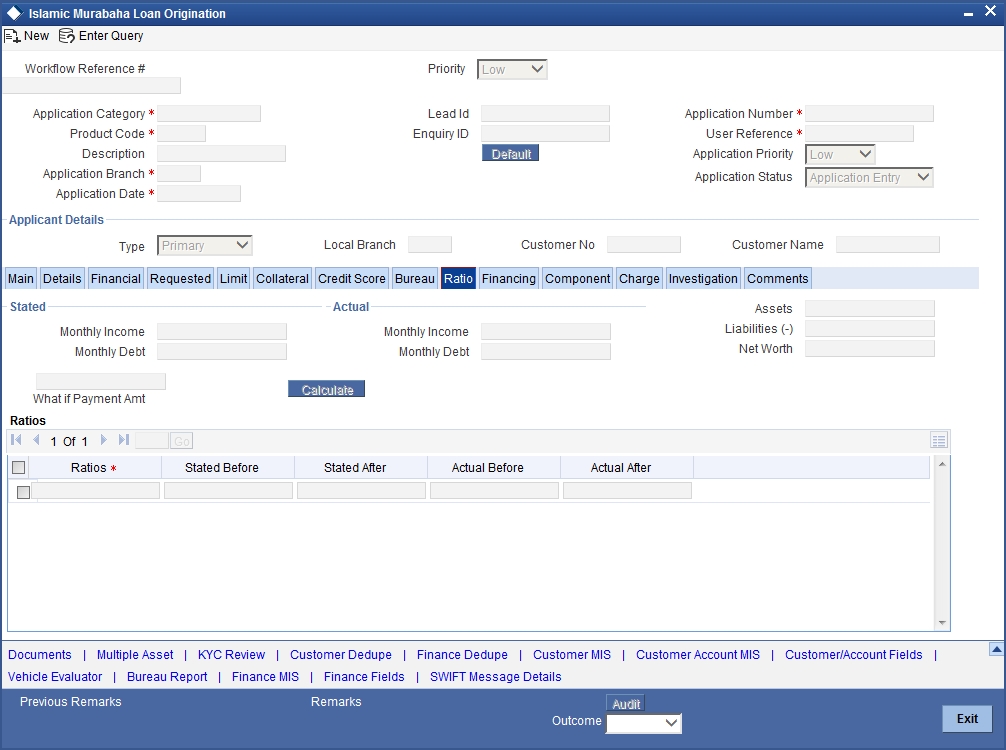Click Ratios grid scrollbar up arrow

point(942,463)
